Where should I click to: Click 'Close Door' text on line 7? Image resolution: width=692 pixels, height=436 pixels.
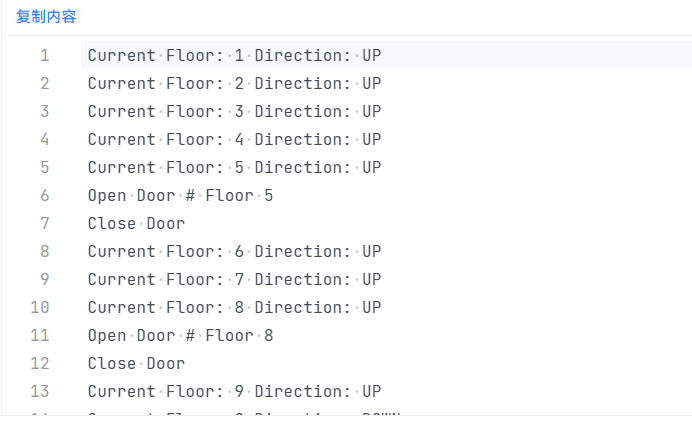136,224
